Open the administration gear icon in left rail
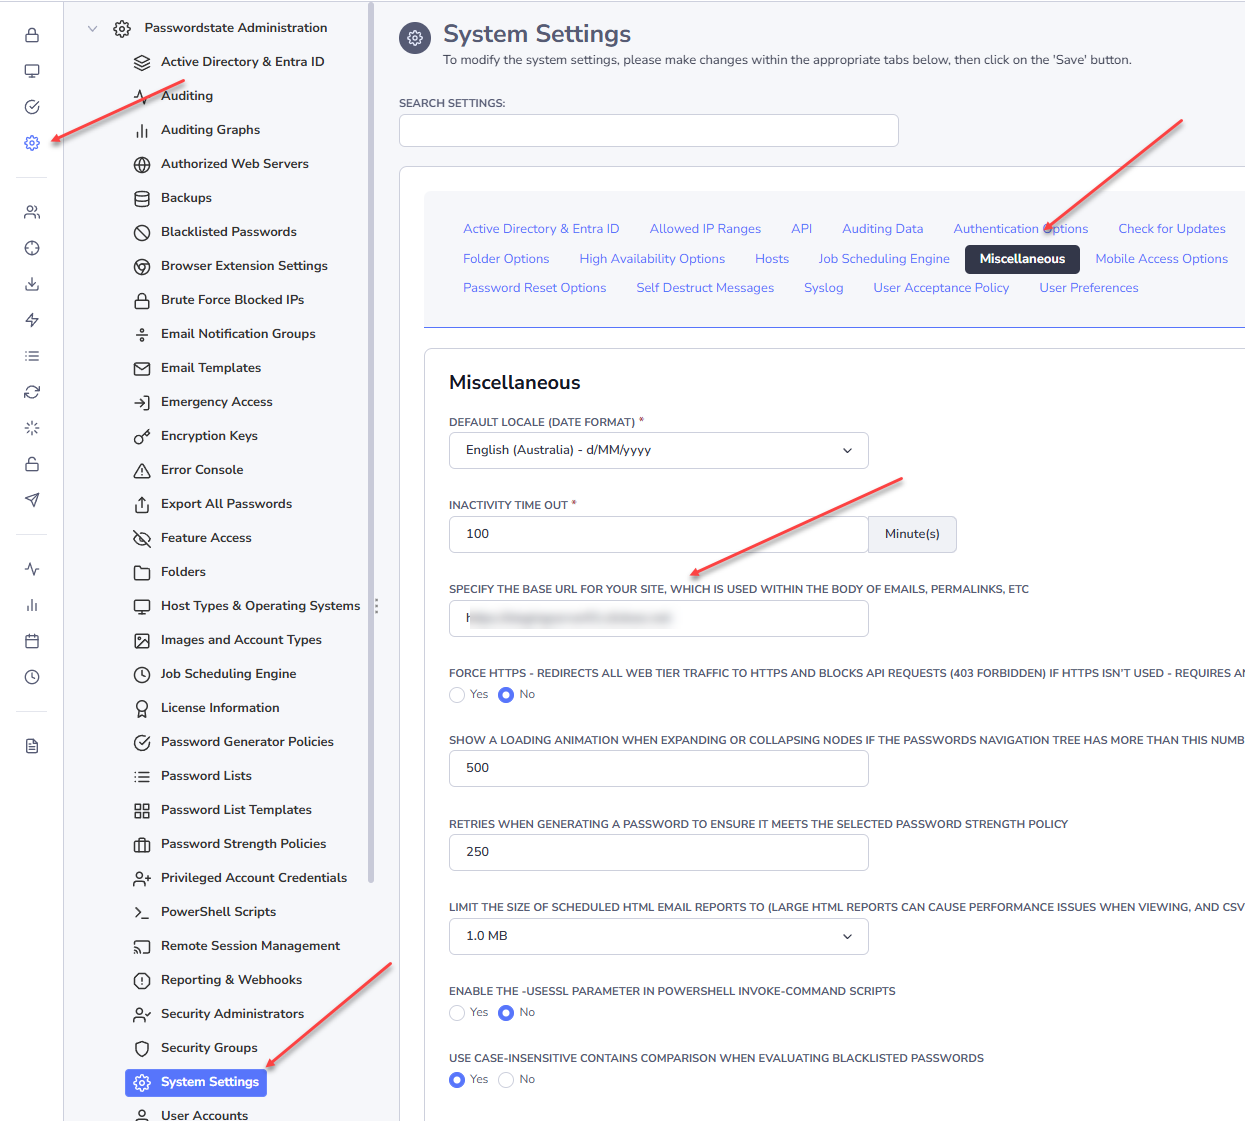The height and width of the screenshot is (1121, 1245). tap(32, 143)
